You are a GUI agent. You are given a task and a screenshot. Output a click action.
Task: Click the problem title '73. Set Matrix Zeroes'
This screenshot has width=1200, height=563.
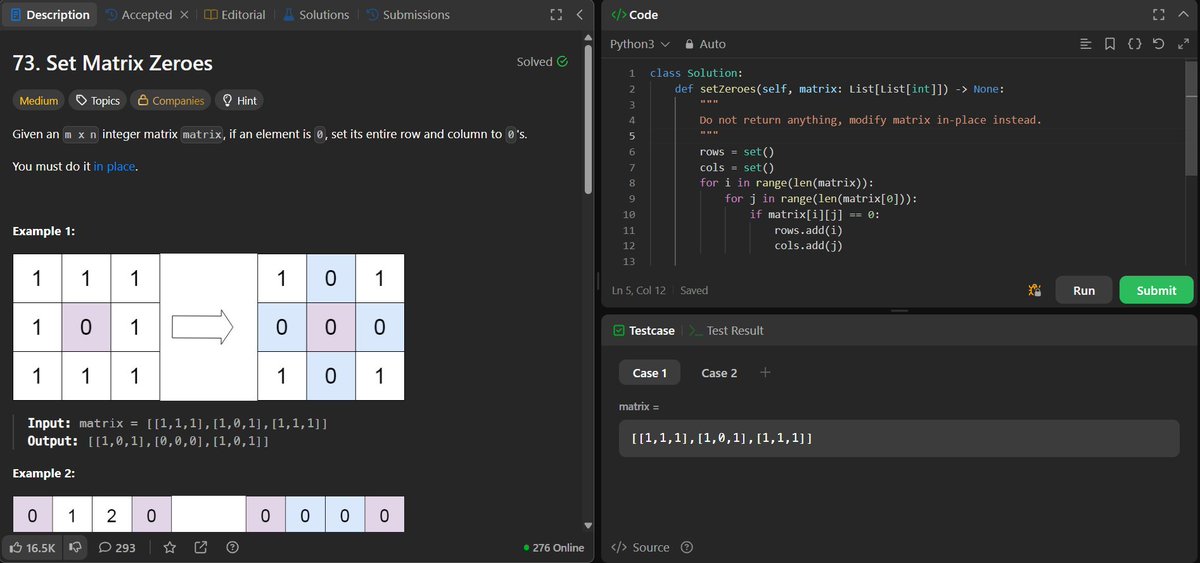tap(112, 63)
